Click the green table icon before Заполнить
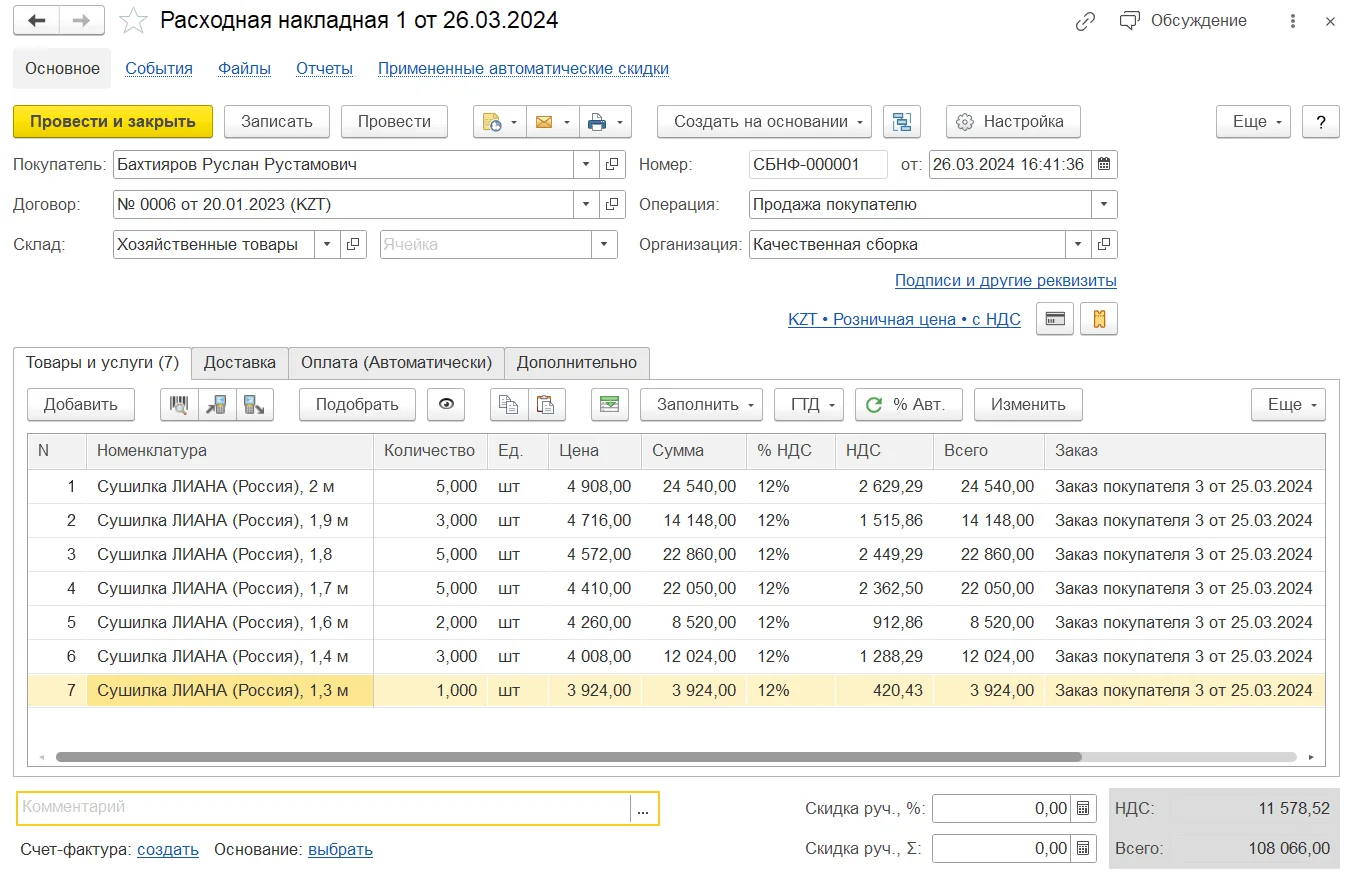Screen dimensions: 1349x885 pos(609,405)
